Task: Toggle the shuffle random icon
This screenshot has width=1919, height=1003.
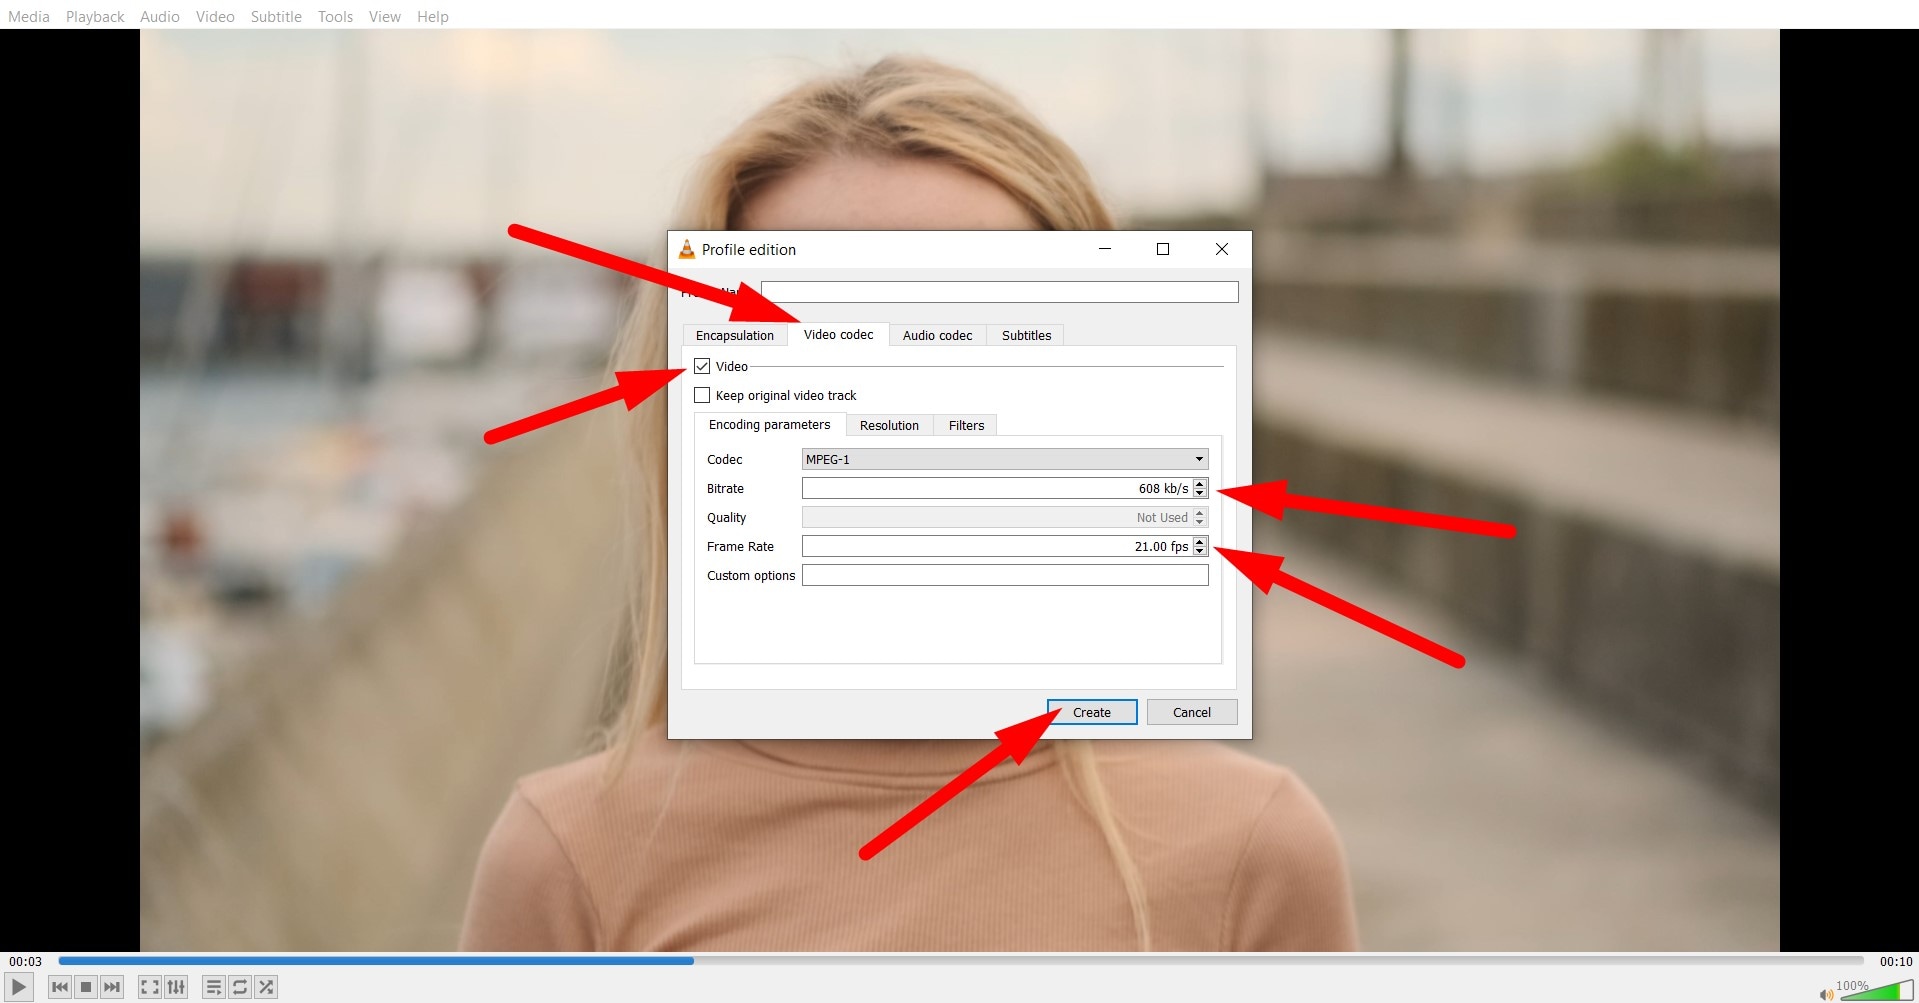Action: click(x=266, y=987)
